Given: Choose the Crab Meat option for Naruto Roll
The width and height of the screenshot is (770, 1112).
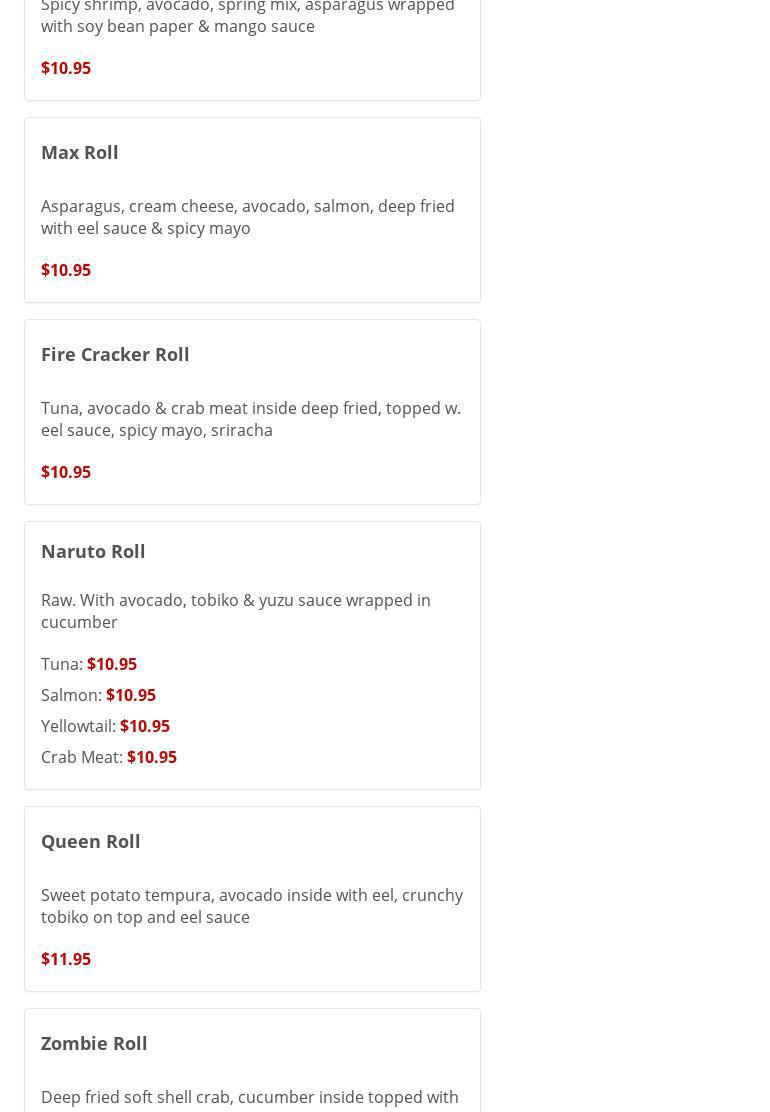Looking at the screenshot, I should point(81,757).
